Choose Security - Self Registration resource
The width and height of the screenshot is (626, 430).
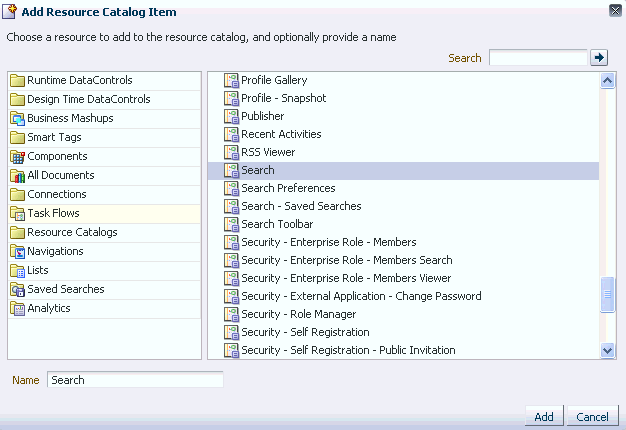403,332
